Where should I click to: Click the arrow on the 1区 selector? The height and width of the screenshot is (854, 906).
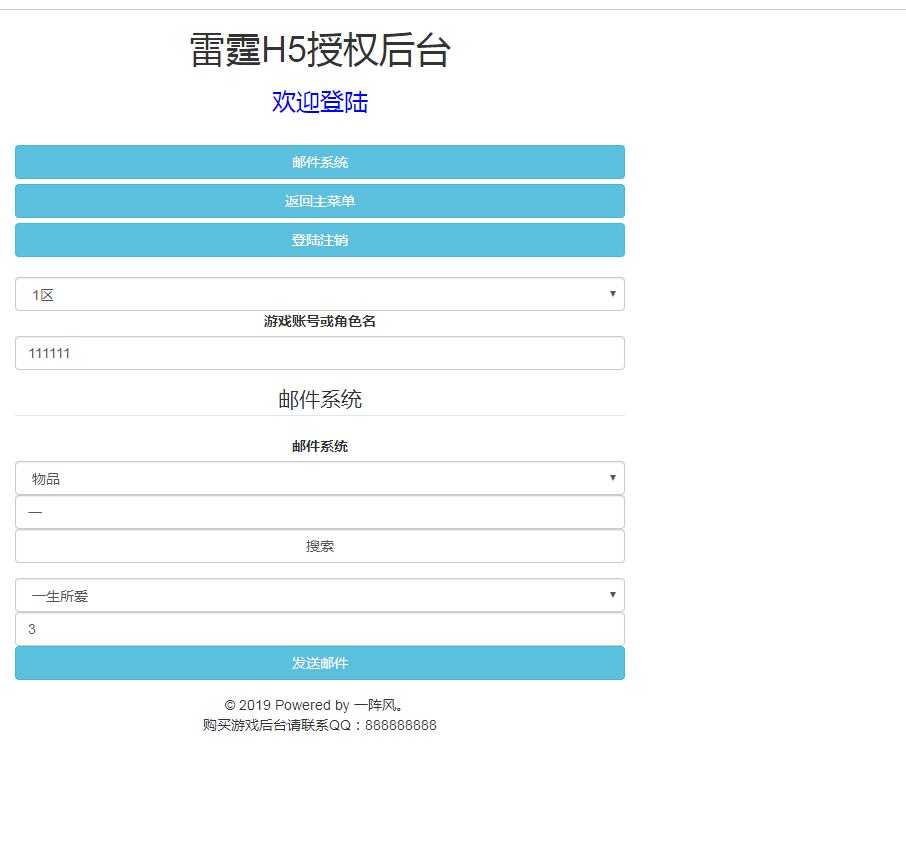612,294
